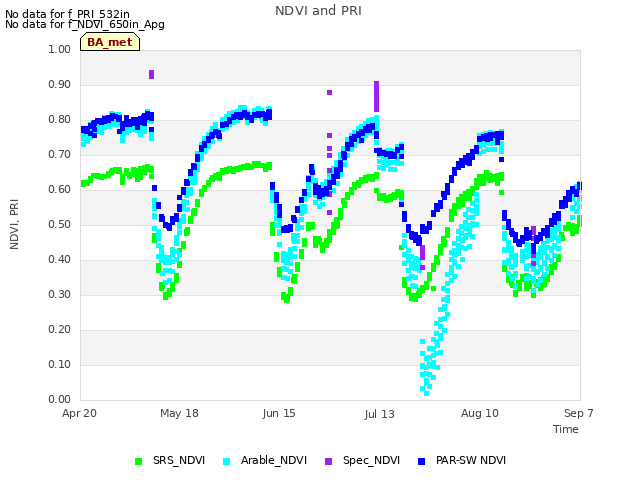Click the May 18 x-axis tick label
640x480 pixels.
(x=179, y=413)
